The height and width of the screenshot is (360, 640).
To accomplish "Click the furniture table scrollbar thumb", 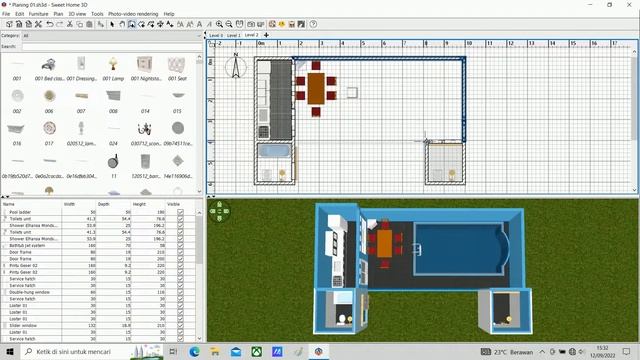I will [x=199, y=240].
